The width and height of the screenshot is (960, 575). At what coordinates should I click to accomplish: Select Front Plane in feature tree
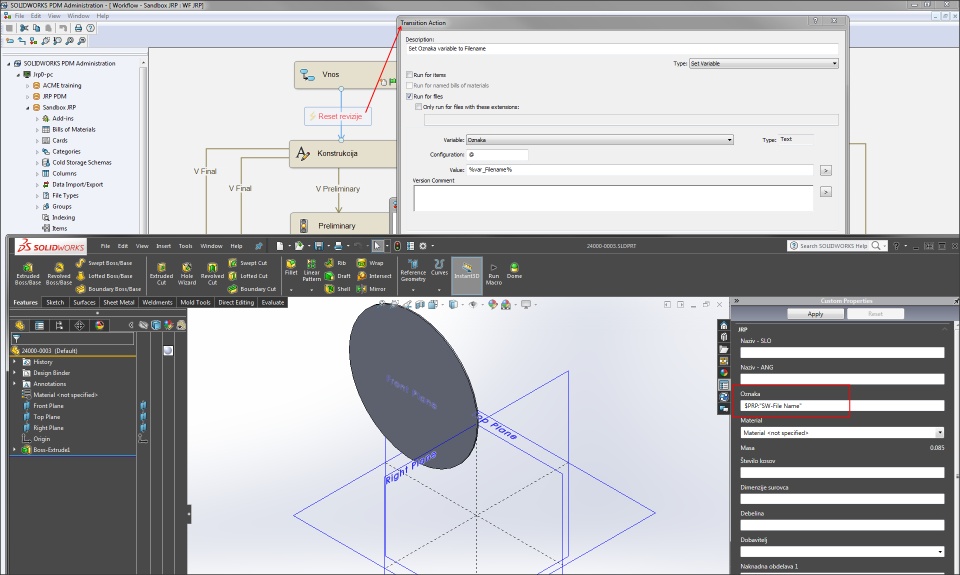coord(48,405)
